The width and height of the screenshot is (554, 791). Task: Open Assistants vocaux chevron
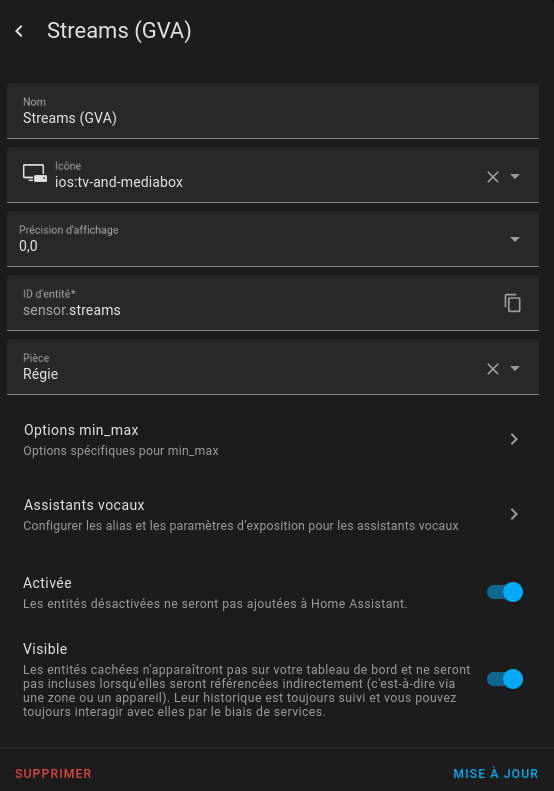pos(514,514)
